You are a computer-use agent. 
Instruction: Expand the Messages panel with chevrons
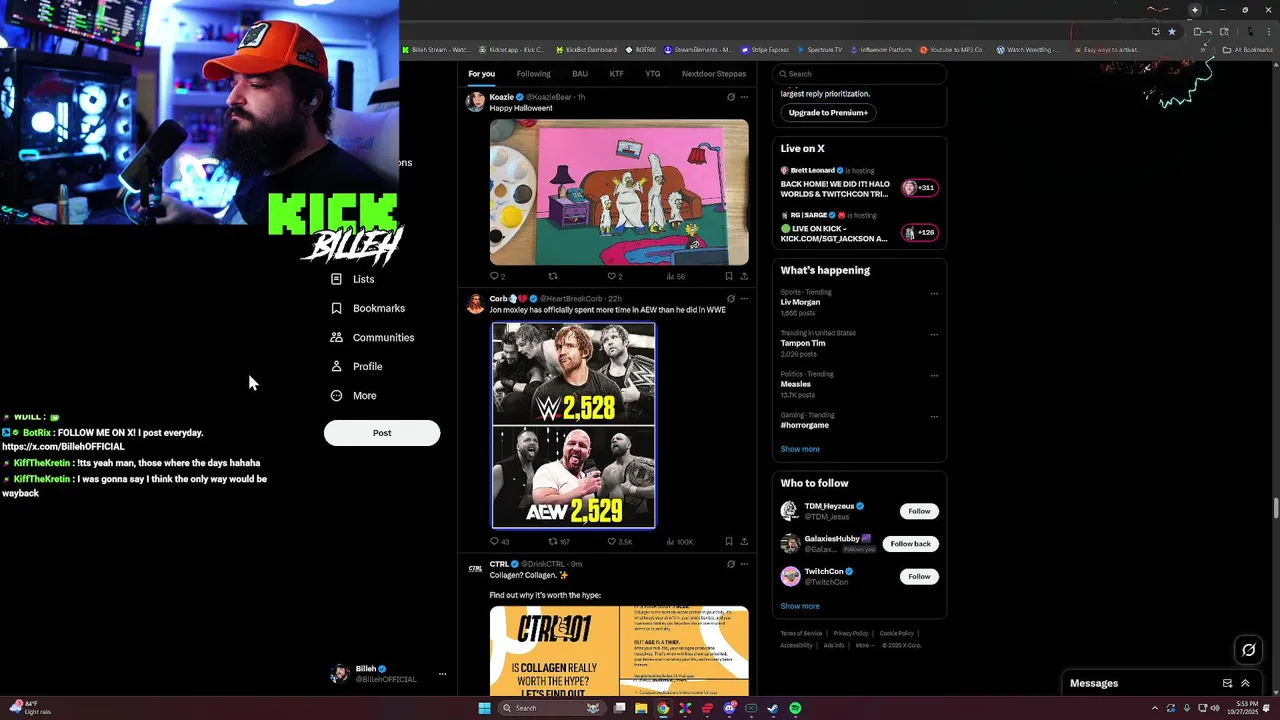[x=1245, y=684]
